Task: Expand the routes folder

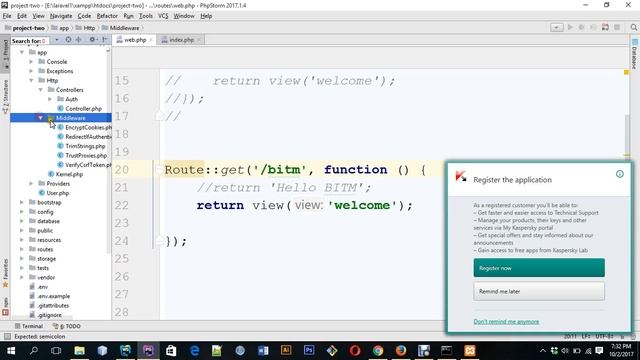Action: pyautogui.click(x=22, y=249)
